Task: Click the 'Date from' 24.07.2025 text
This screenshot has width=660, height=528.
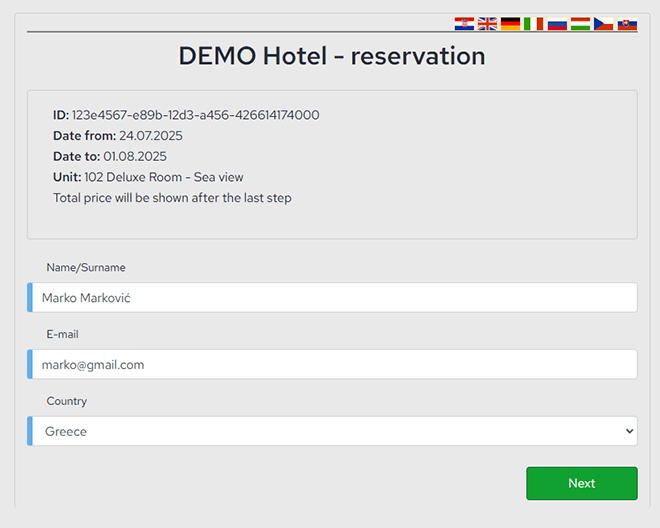Action: point(150,136)
